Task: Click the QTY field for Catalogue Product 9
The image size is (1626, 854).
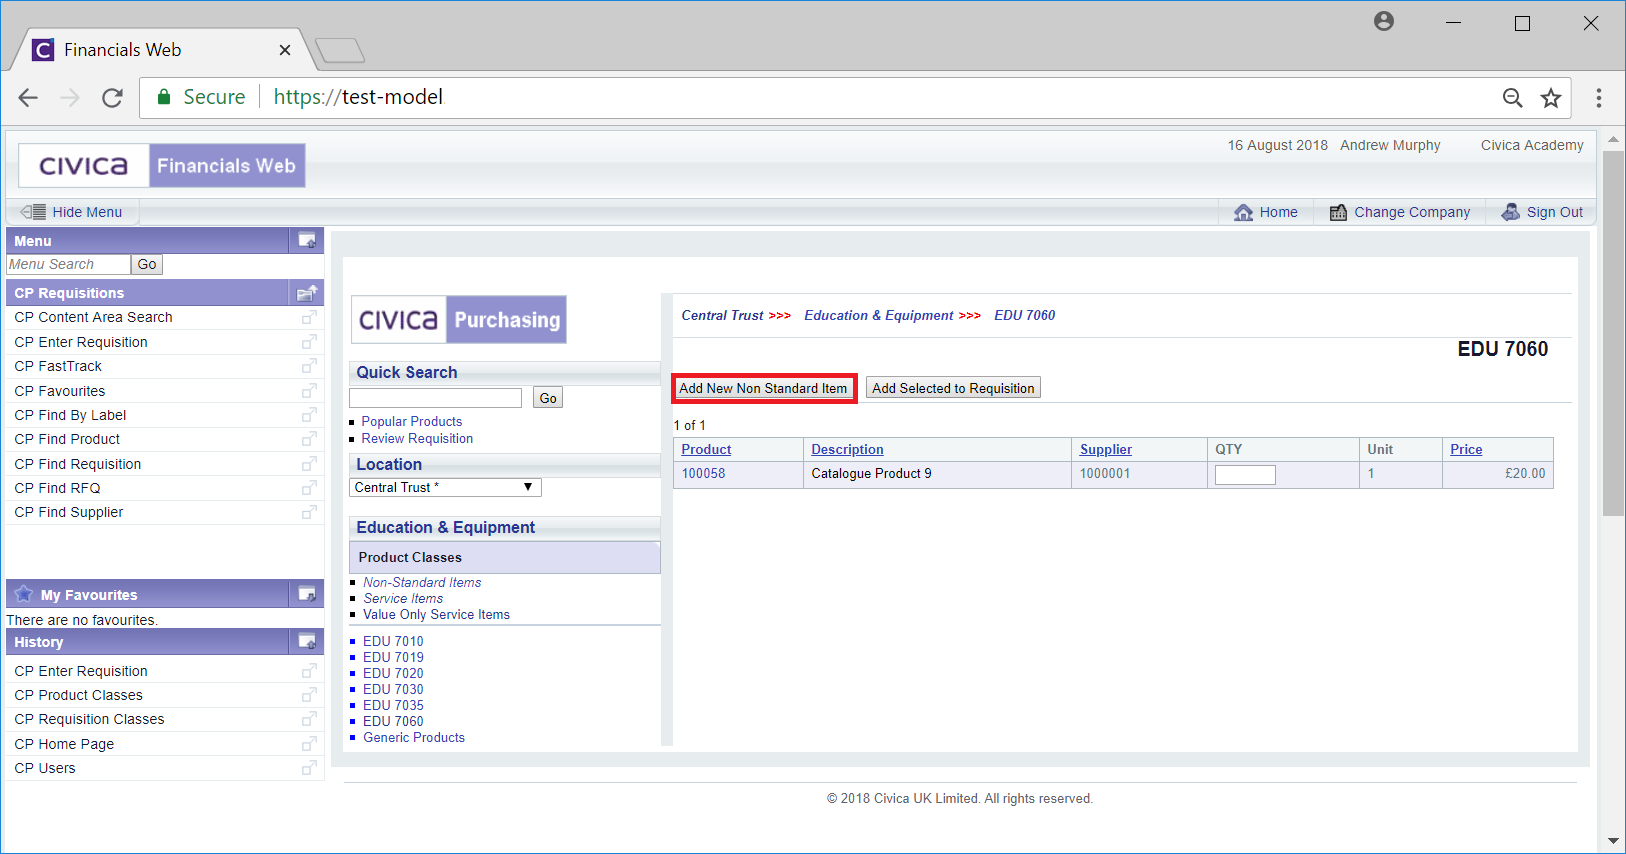Action: (x=1245, y=475)
